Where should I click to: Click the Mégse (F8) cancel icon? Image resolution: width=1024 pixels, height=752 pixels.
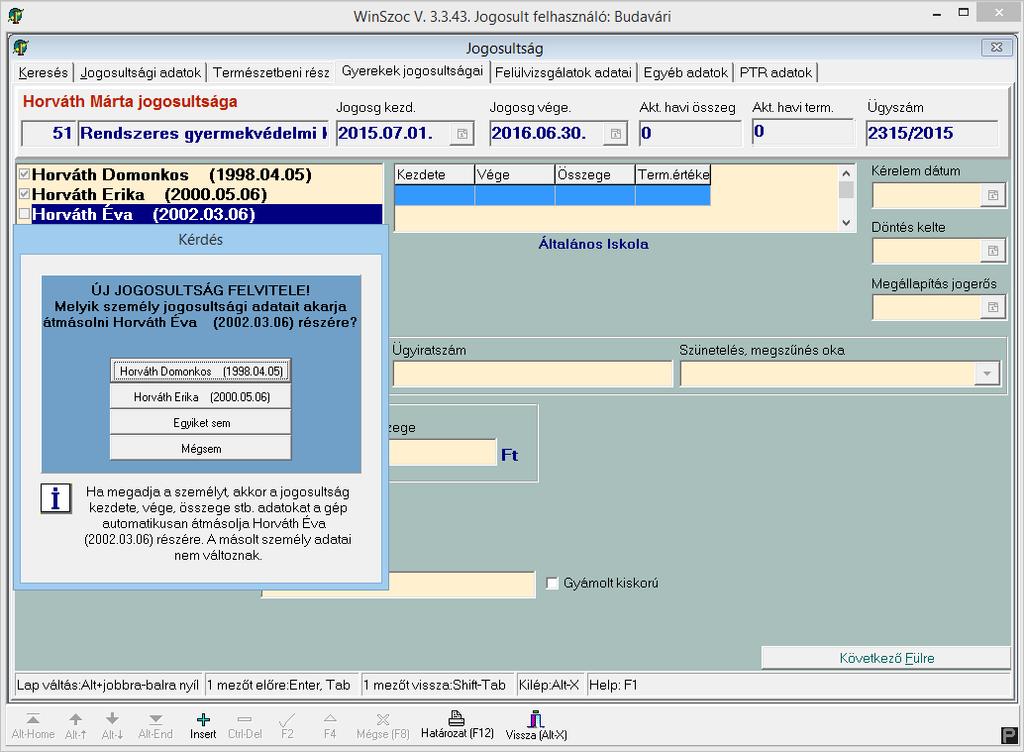383,719
